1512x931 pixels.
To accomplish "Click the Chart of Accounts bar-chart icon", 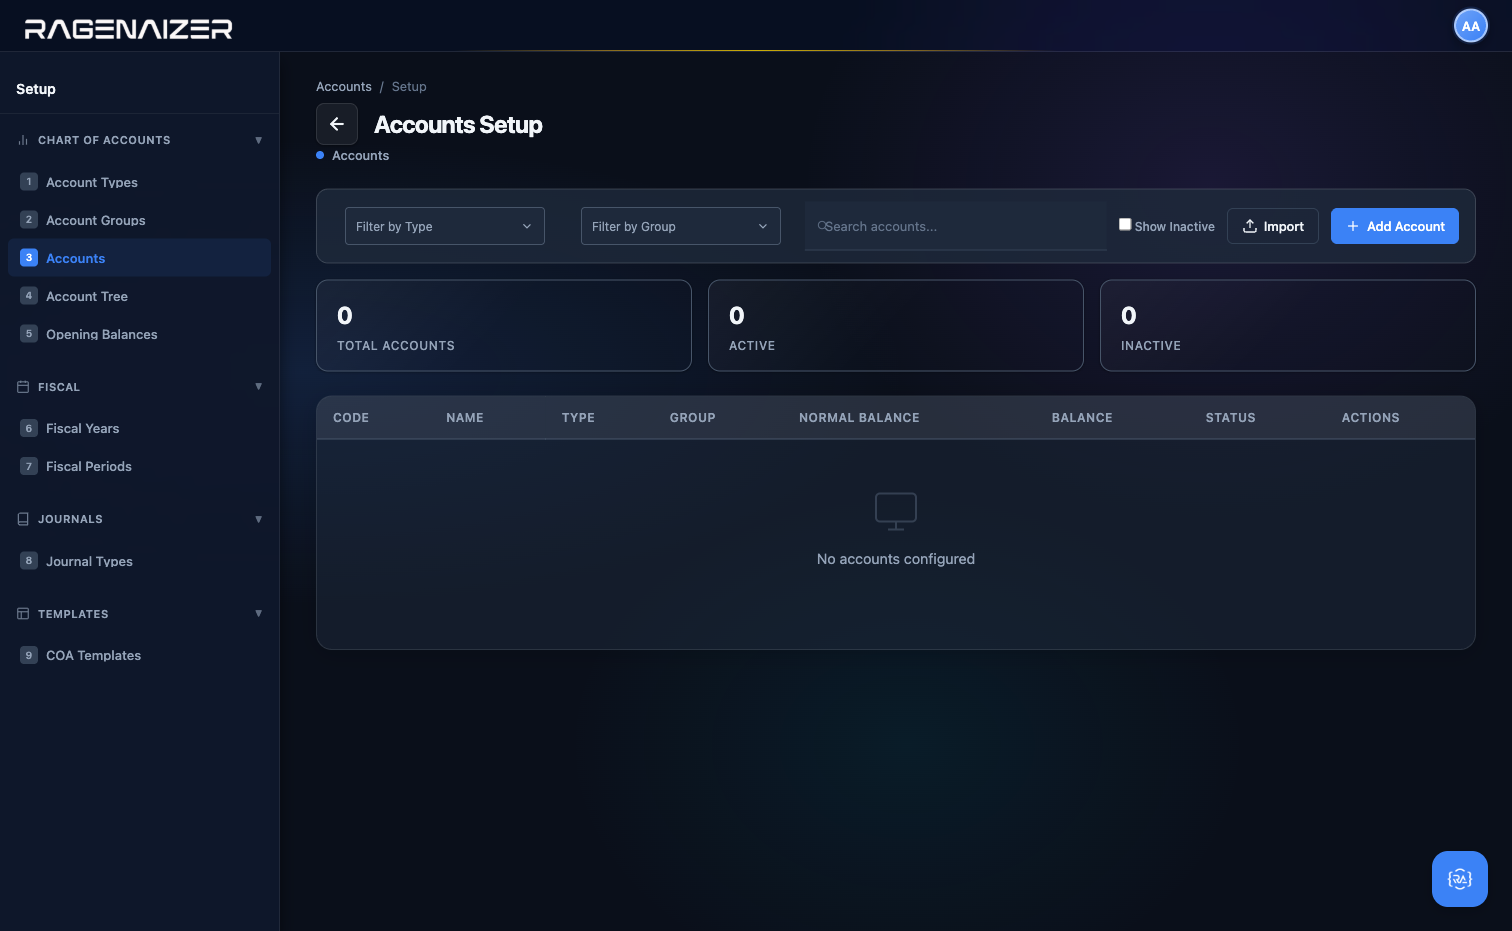I will [23, 140].
